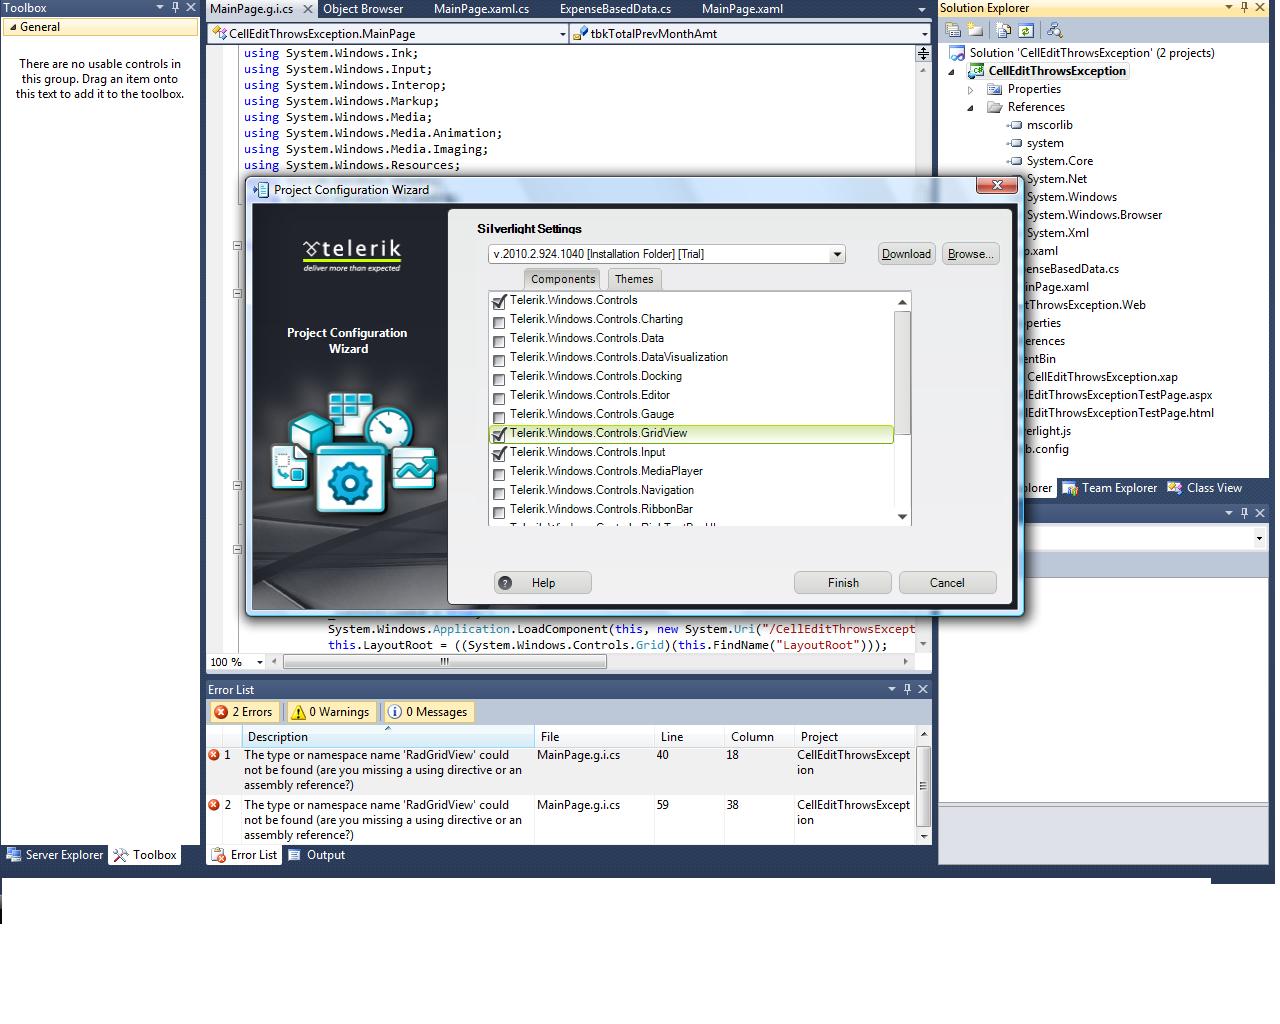Screen dimensions: 1280x1024
Task: Open the Toolbox window position menu arrow
Action: [x=159, y=8]
